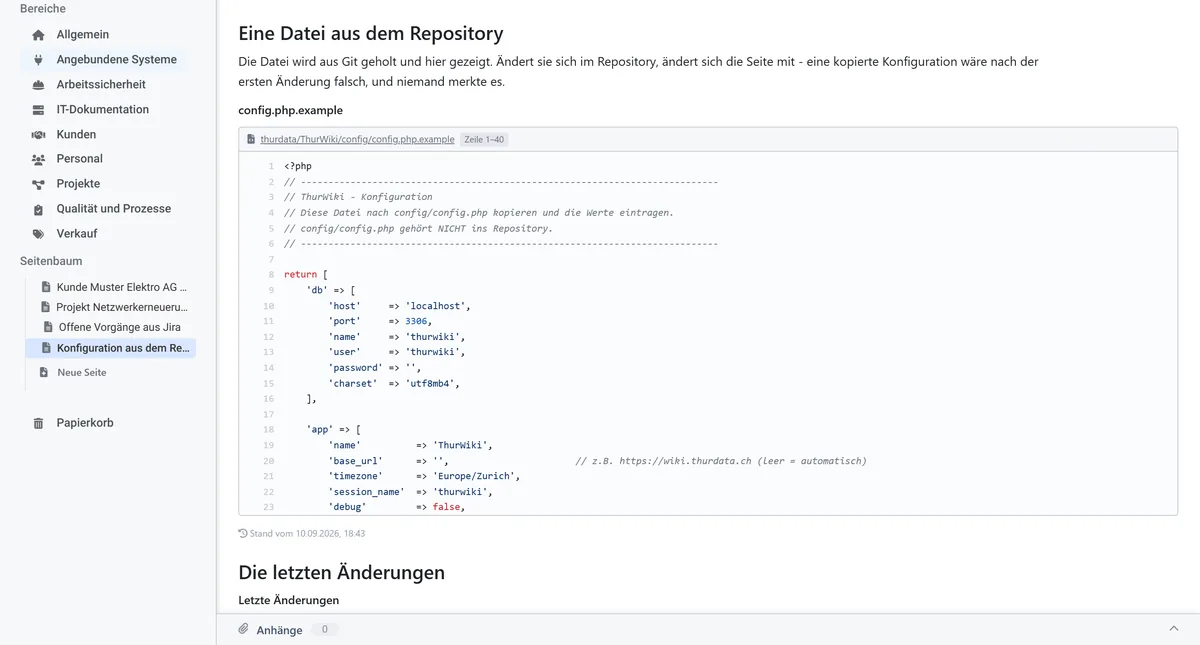Open IT-Dokumentation in the sidebar
Viewport: 1200px width, 645px height.
point(103,110)
